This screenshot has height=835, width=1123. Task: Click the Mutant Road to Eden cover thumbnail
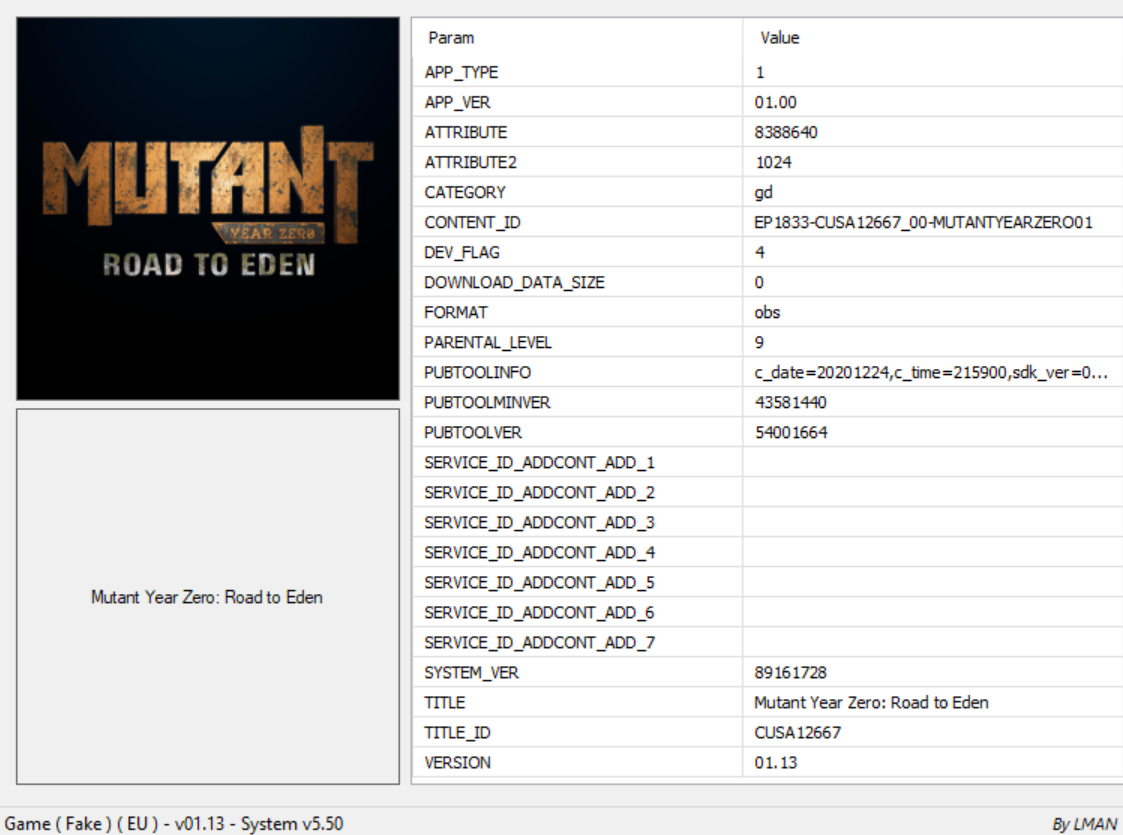(x=208, y=208)
